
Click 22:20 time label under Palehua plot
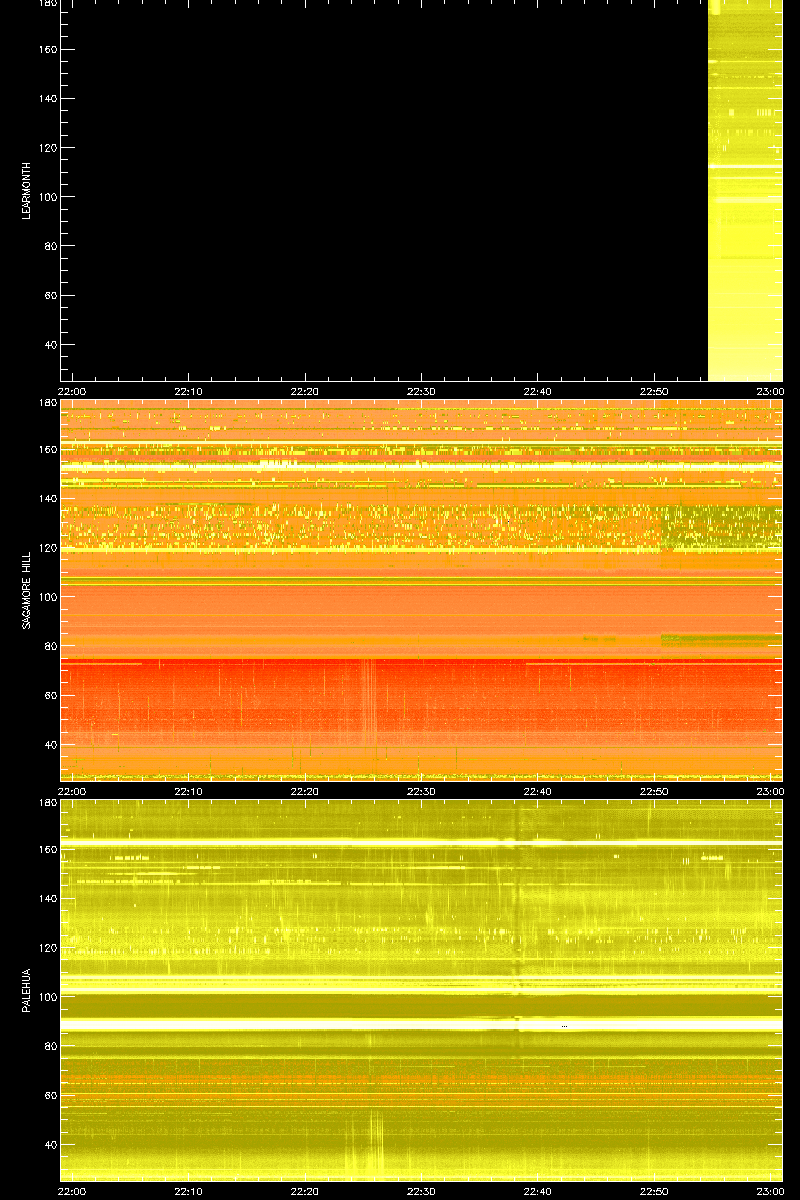coord(305,1191)
